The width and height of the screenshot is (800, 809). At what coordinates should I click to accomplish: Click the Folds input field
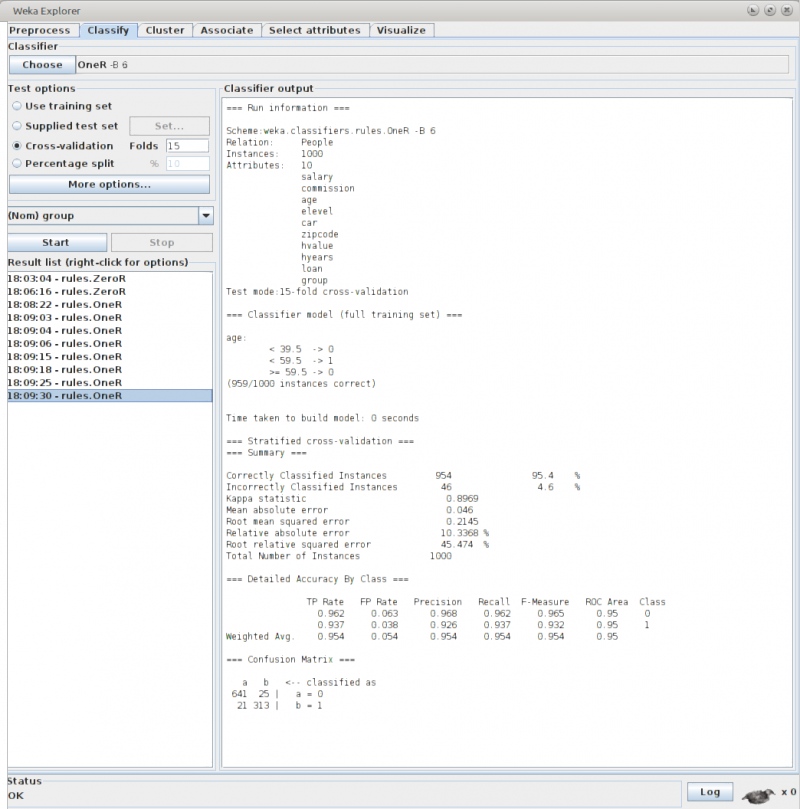click(187, 146)
